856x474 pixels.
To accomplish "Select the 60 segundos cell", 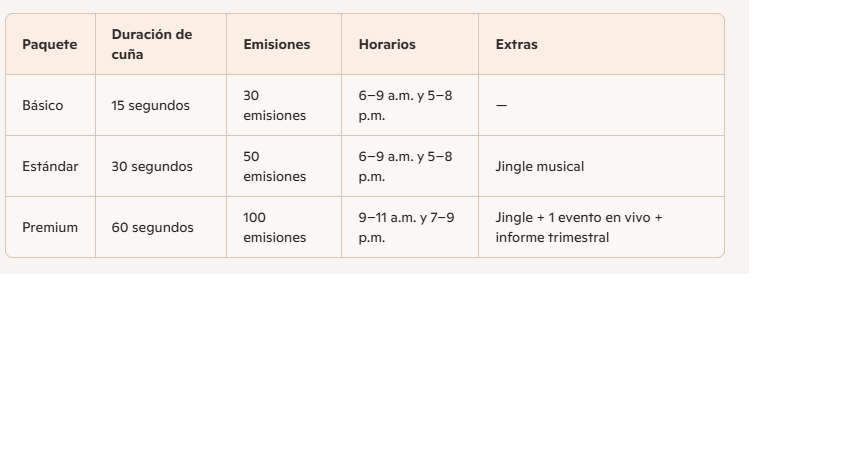I will point(152,228).
